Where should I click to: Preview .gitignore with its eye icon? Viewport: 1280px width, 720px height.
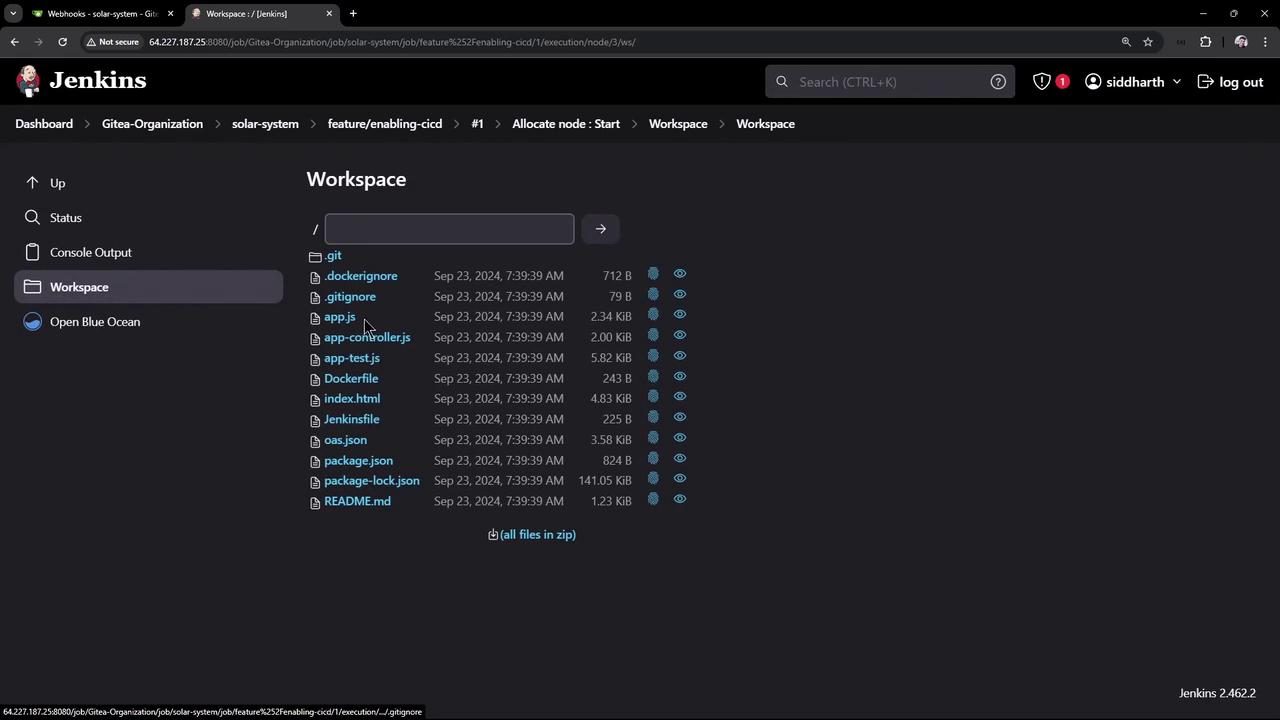[x=680, y=295]
